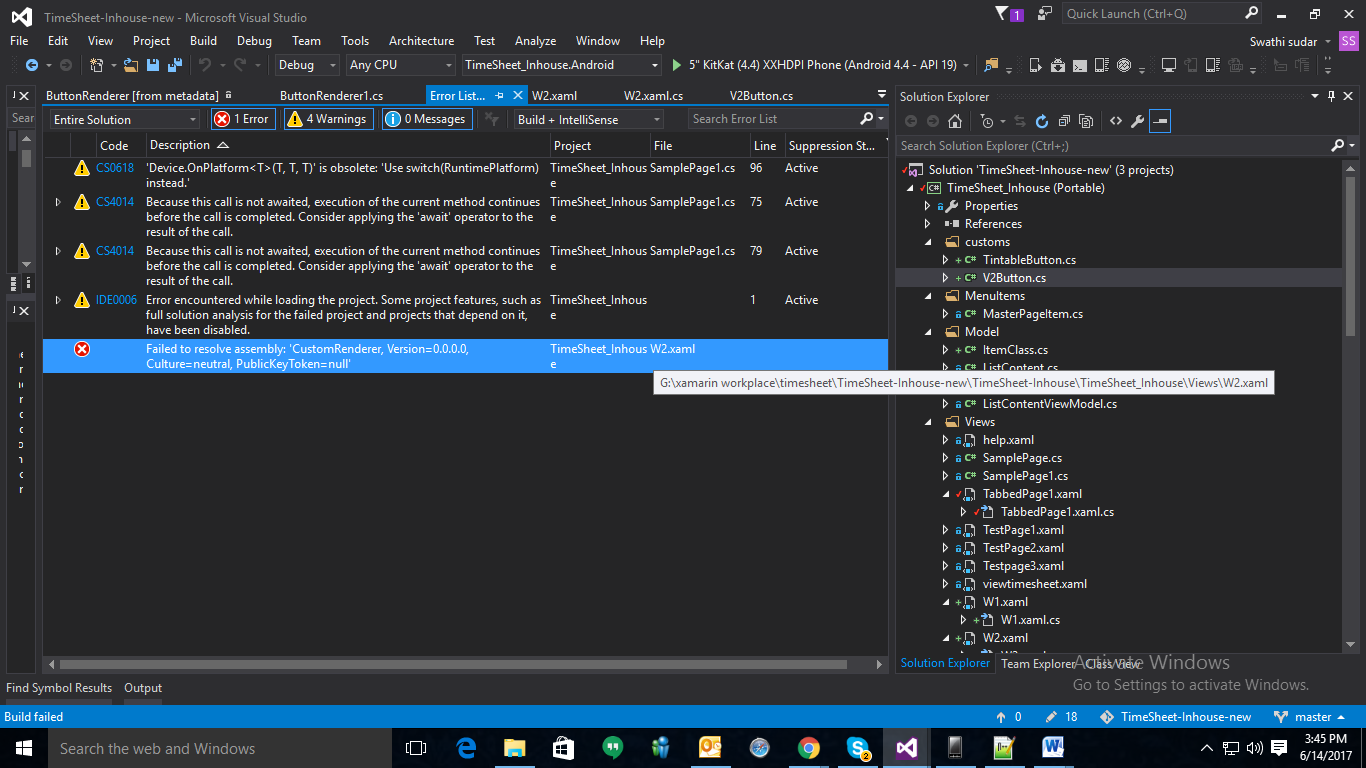The image size is (1366, 768).
Task: Click the Open File folder icon
Action: 131,65
